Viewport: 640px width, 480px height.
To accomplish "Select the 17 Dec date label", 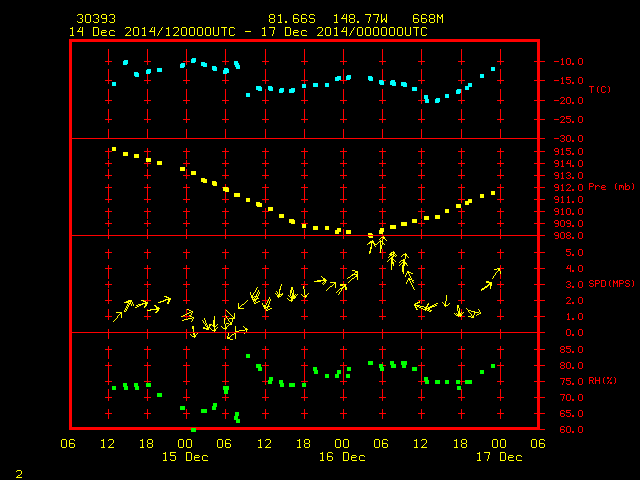I will (x=499, y=457).
